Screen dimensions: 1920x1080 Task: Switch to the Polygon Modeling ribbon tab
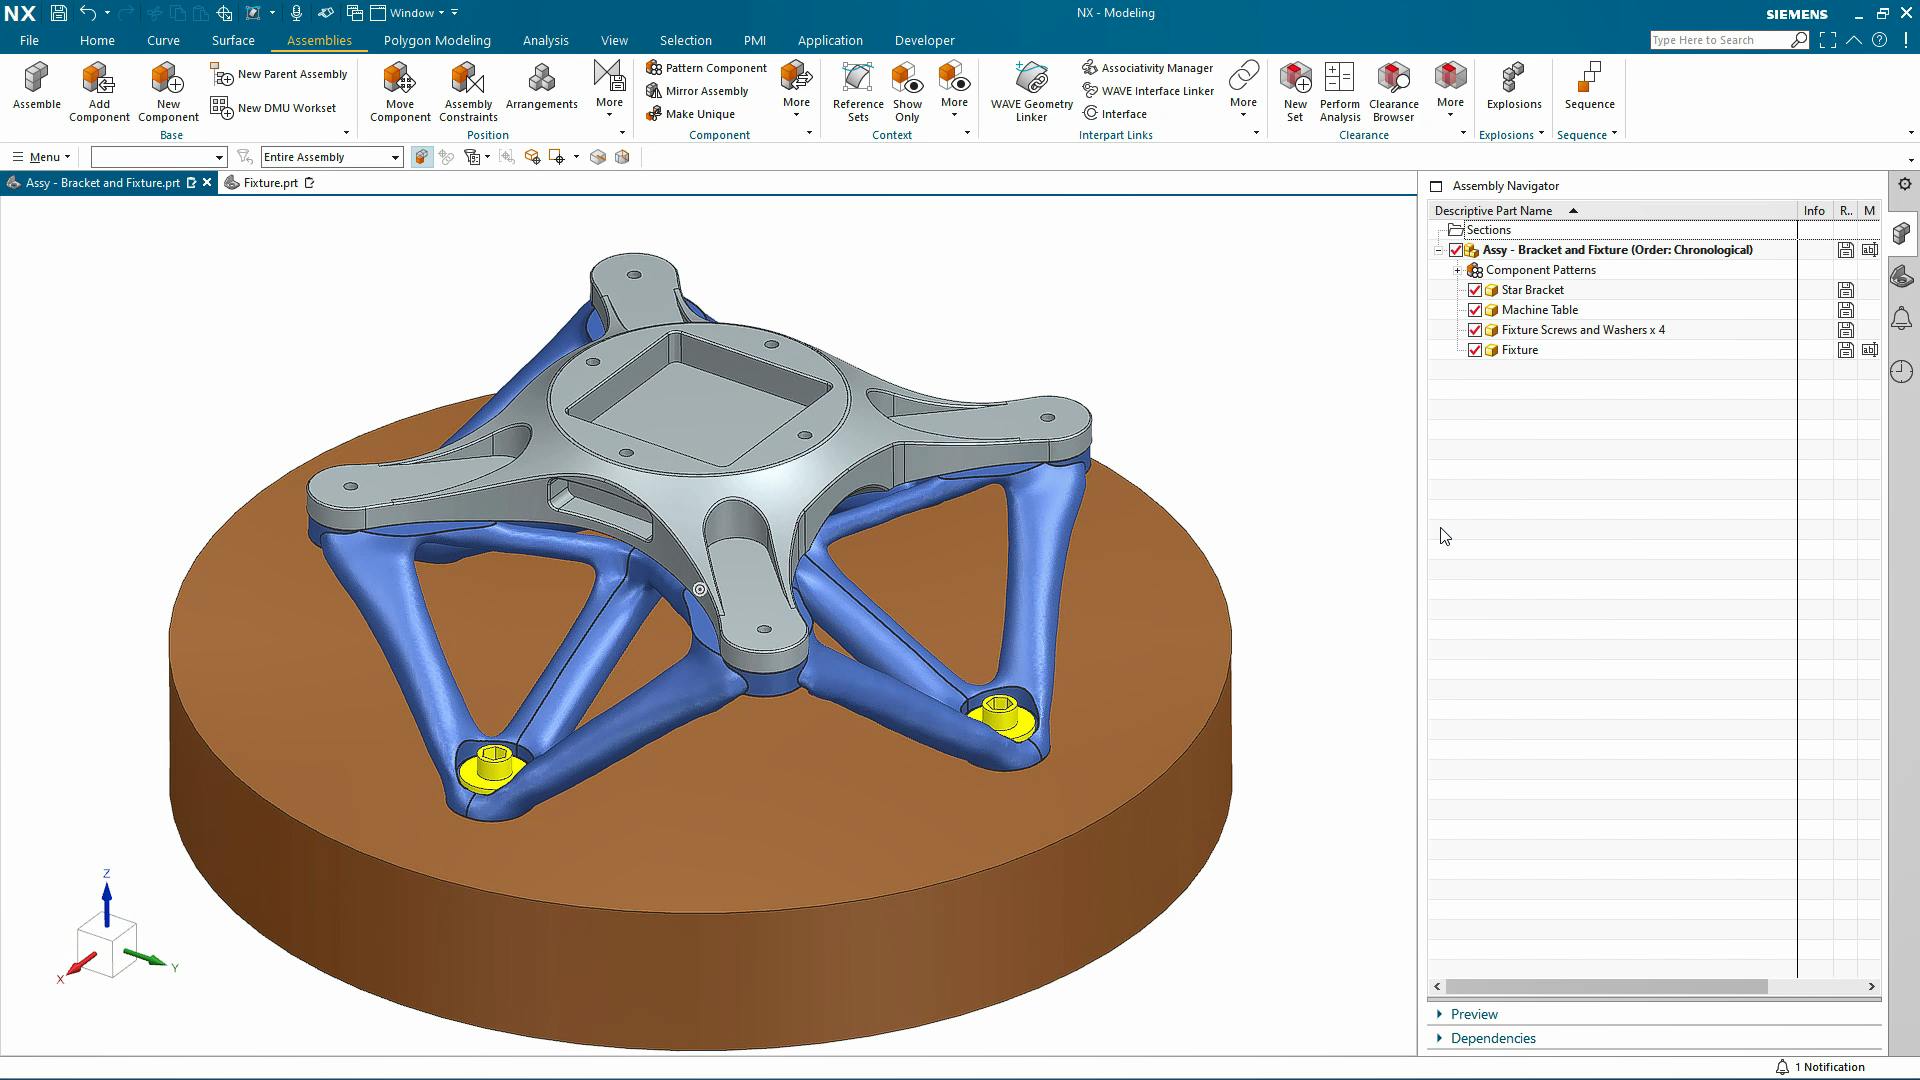(x=437, y=41)
